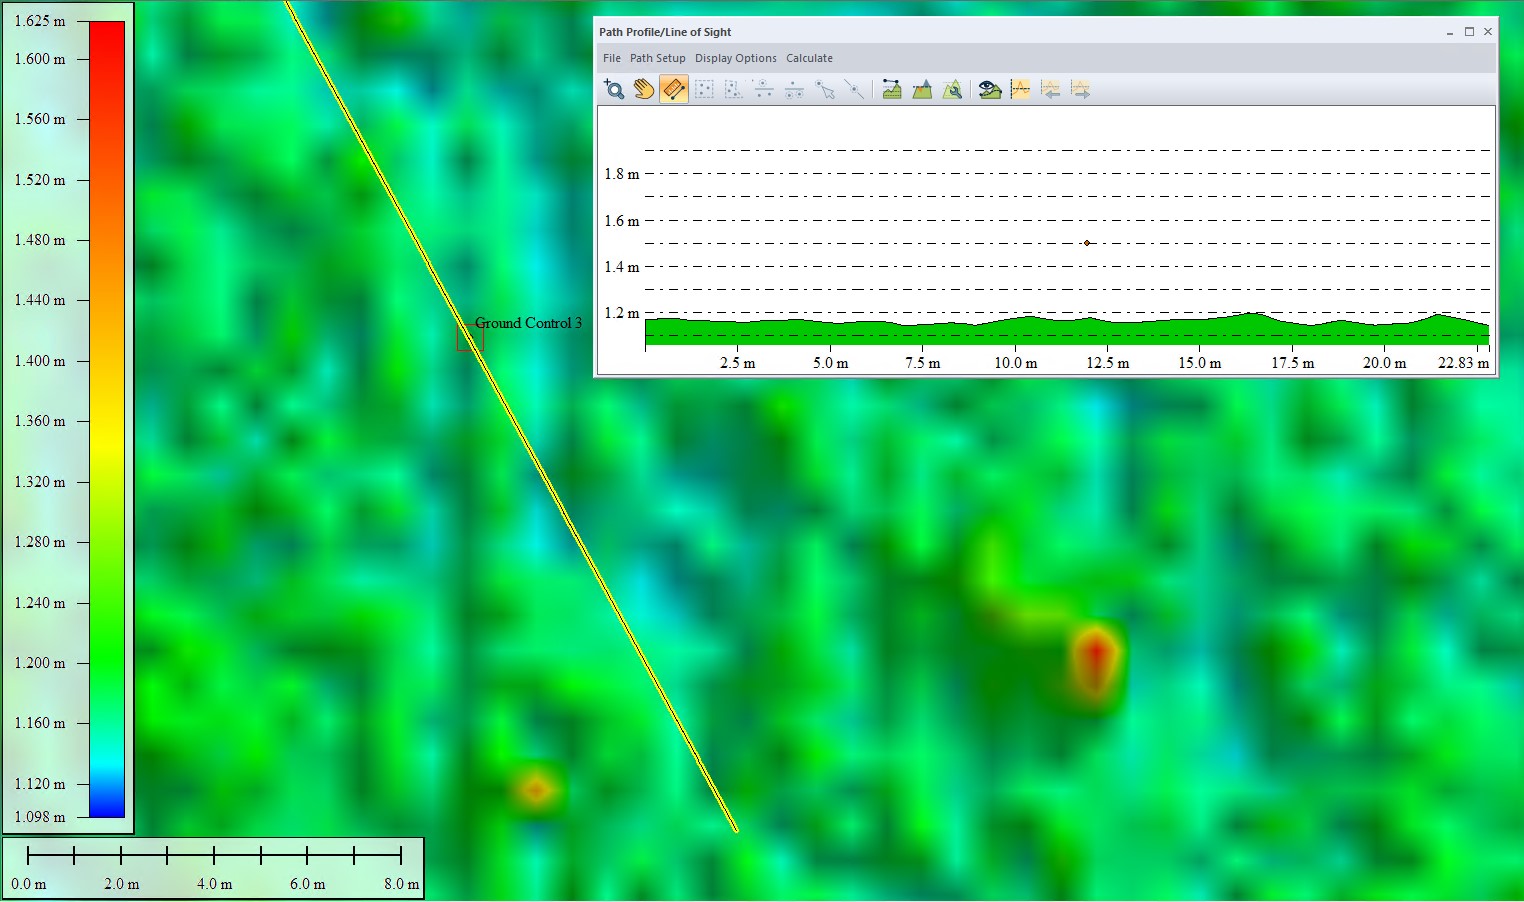The image size is (1524, 902).
Task: Click the 1.625 m legend maximum label
Action: [x=40, y=21]
